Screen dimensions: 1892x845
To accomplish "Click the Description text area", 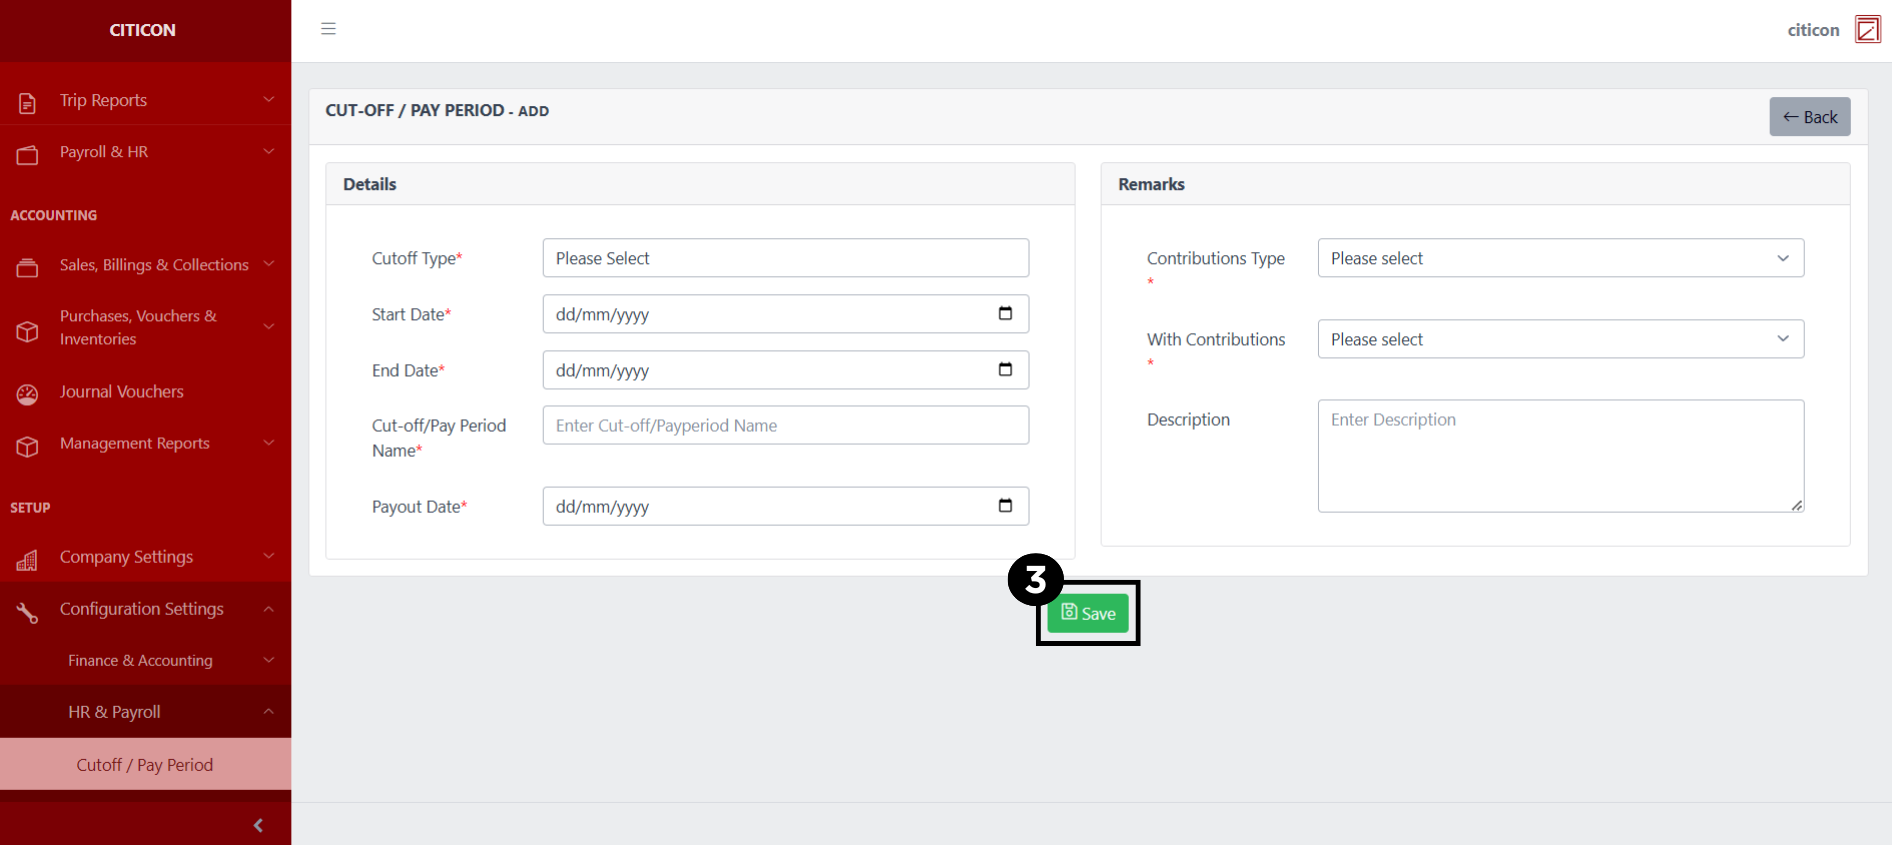I will pyautogui.click(x=1560, y=456).
